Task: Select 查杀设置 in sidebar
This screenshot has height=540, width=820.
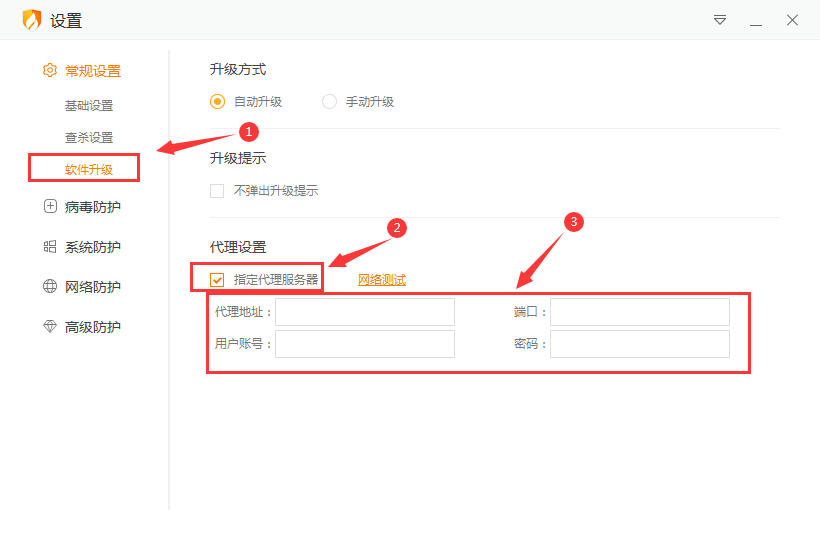Action: tap(89, 137)
